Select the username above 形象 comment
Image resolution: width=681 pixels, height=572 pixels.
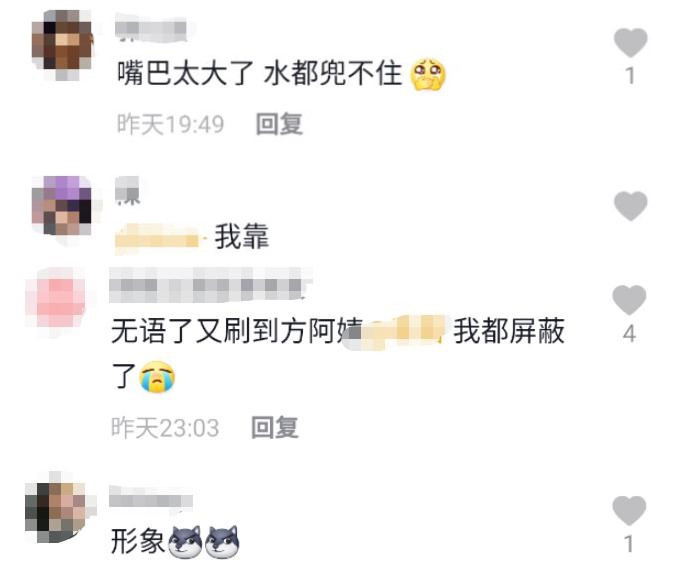151,497
